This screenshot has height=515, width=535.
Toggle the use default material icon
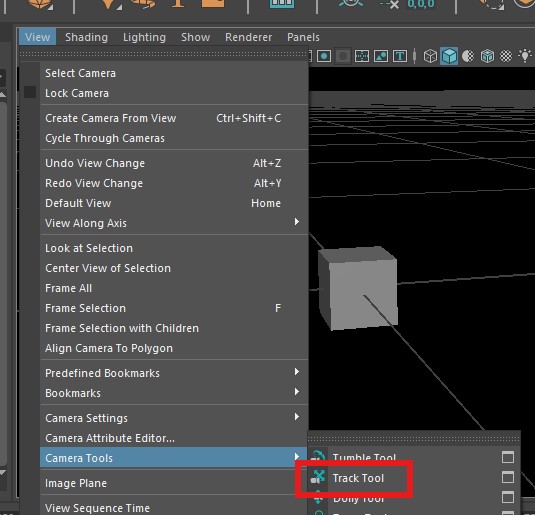coord(468,56)
